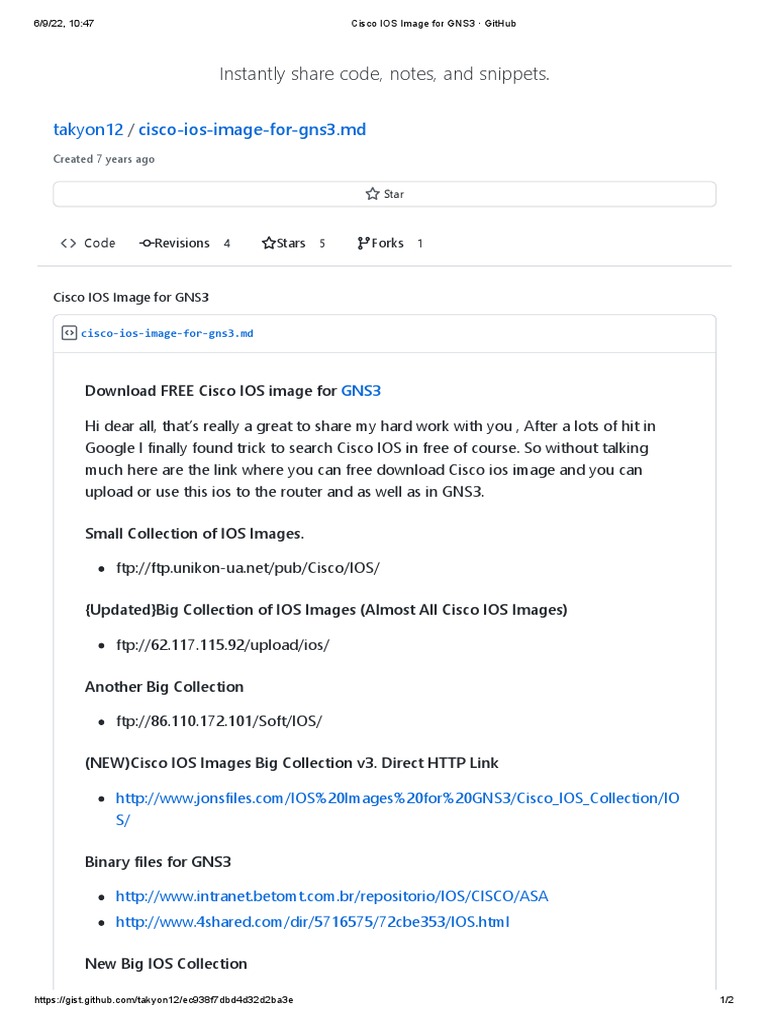Screen dimensions: 768x1024
Task: Open the Code tab
Action: tap(99, 243)
